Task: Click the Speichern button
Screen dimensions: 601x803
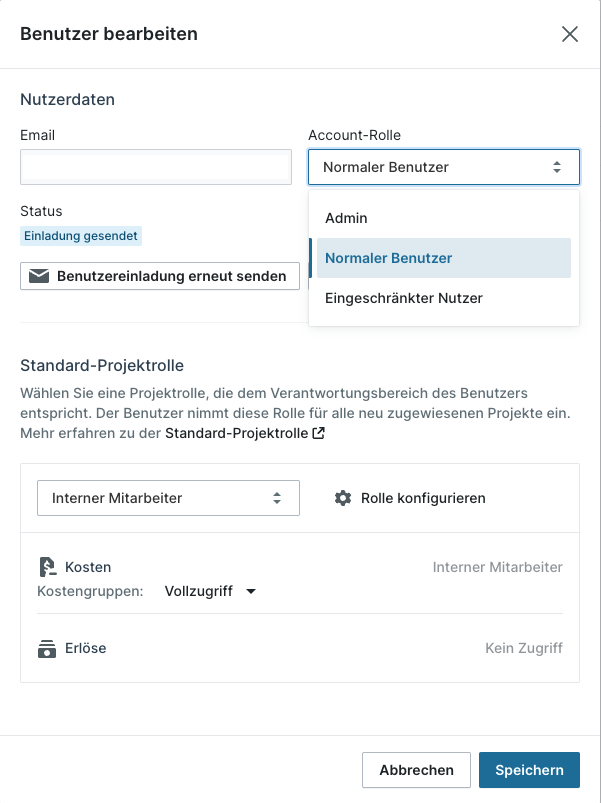Action: tap(529, 770)
